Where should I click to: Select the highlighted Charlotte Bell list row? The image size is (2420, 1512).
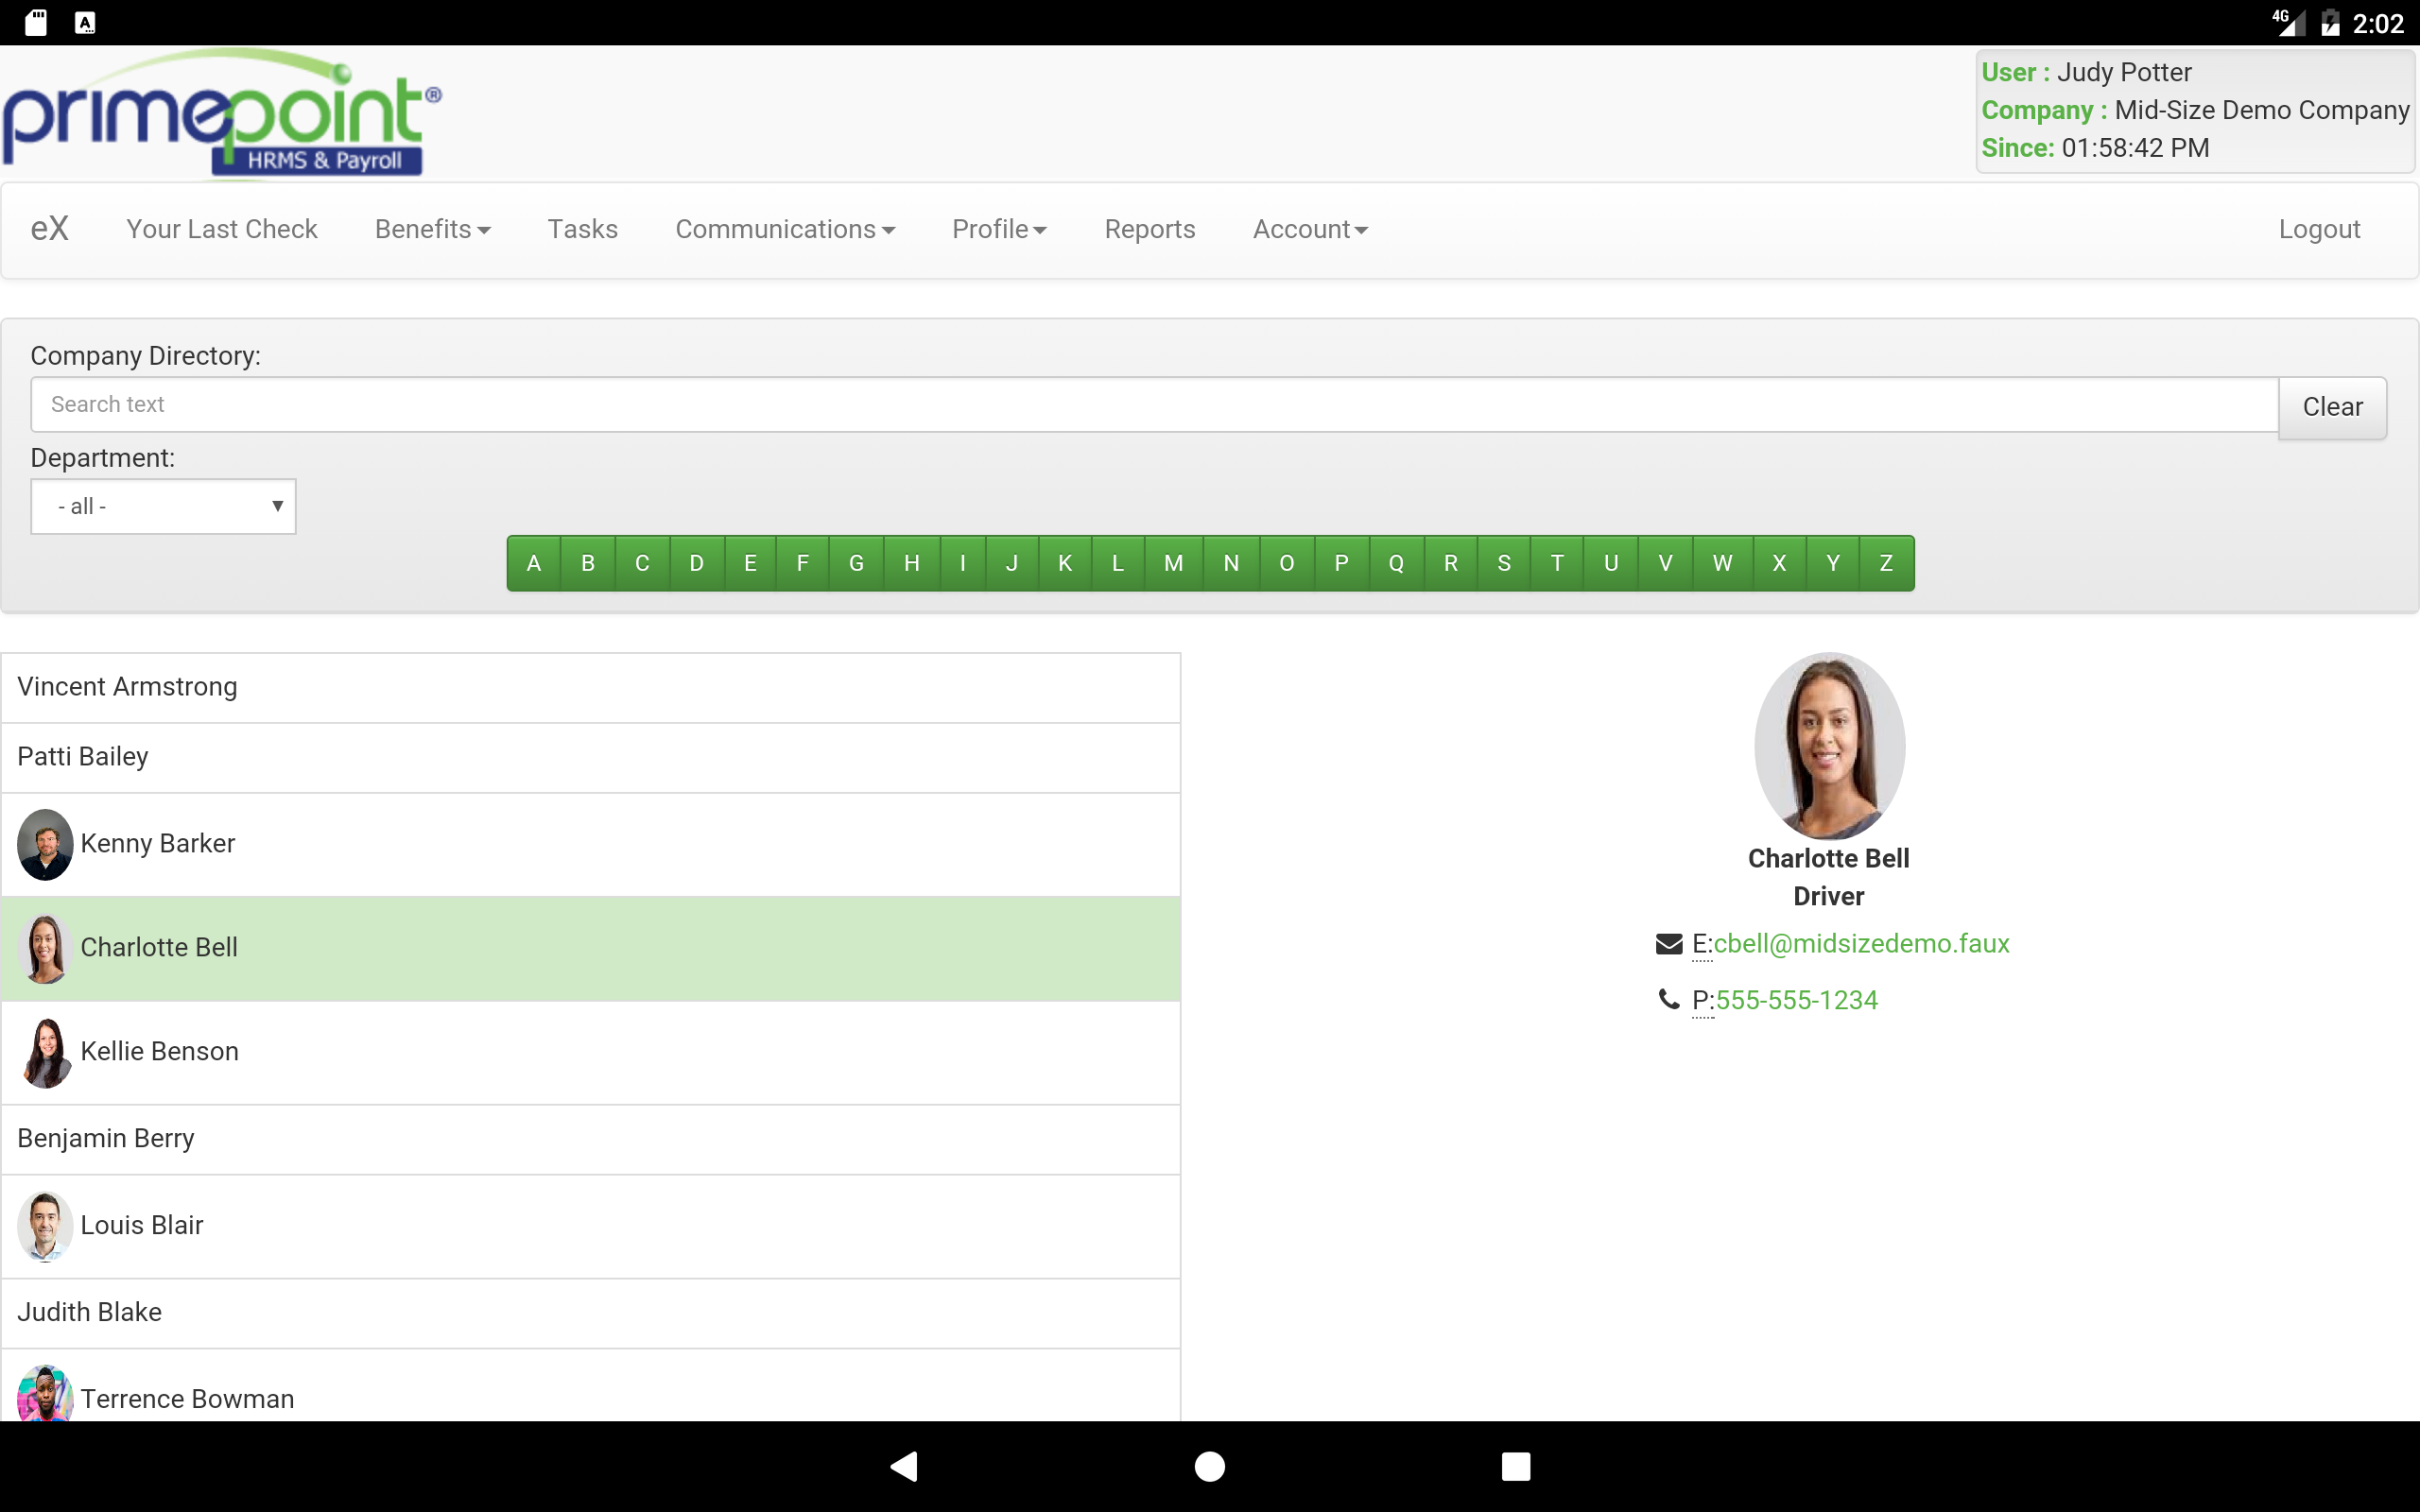point(591,948)
